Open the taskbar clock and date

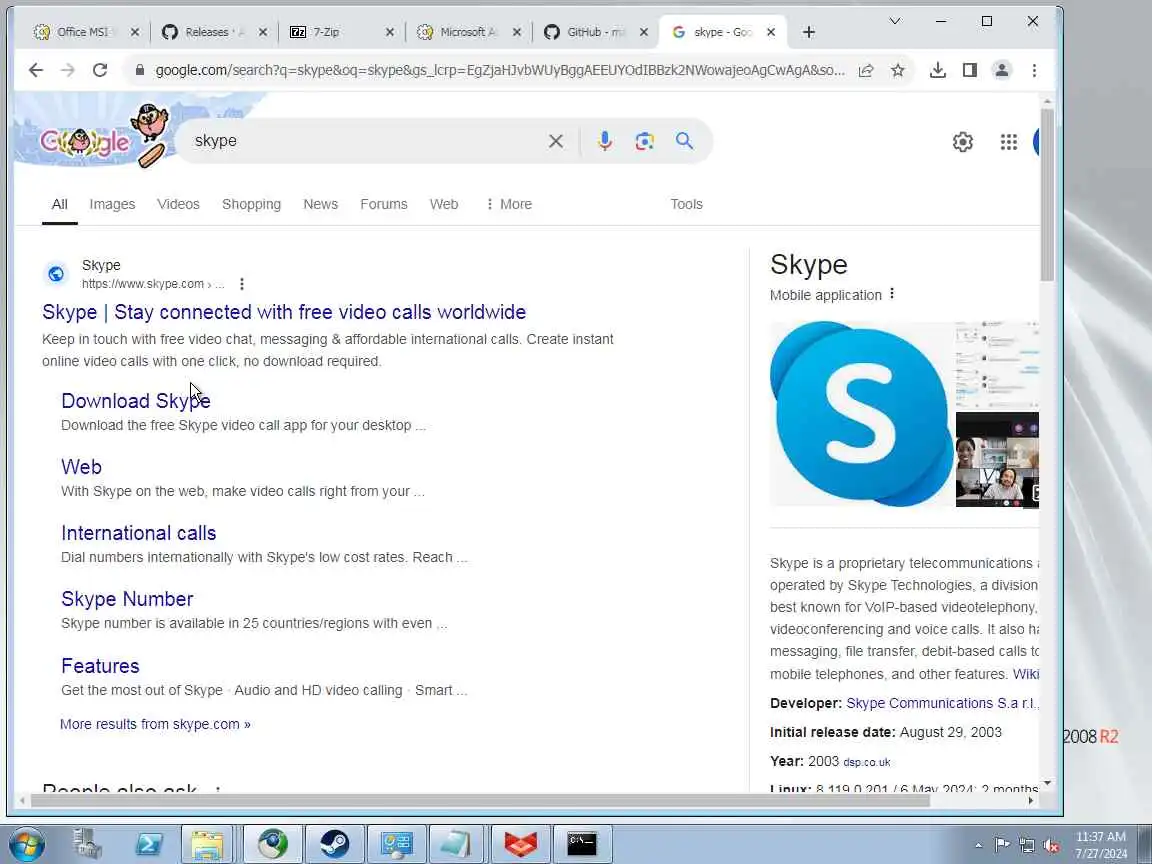tap(1101, 845)
